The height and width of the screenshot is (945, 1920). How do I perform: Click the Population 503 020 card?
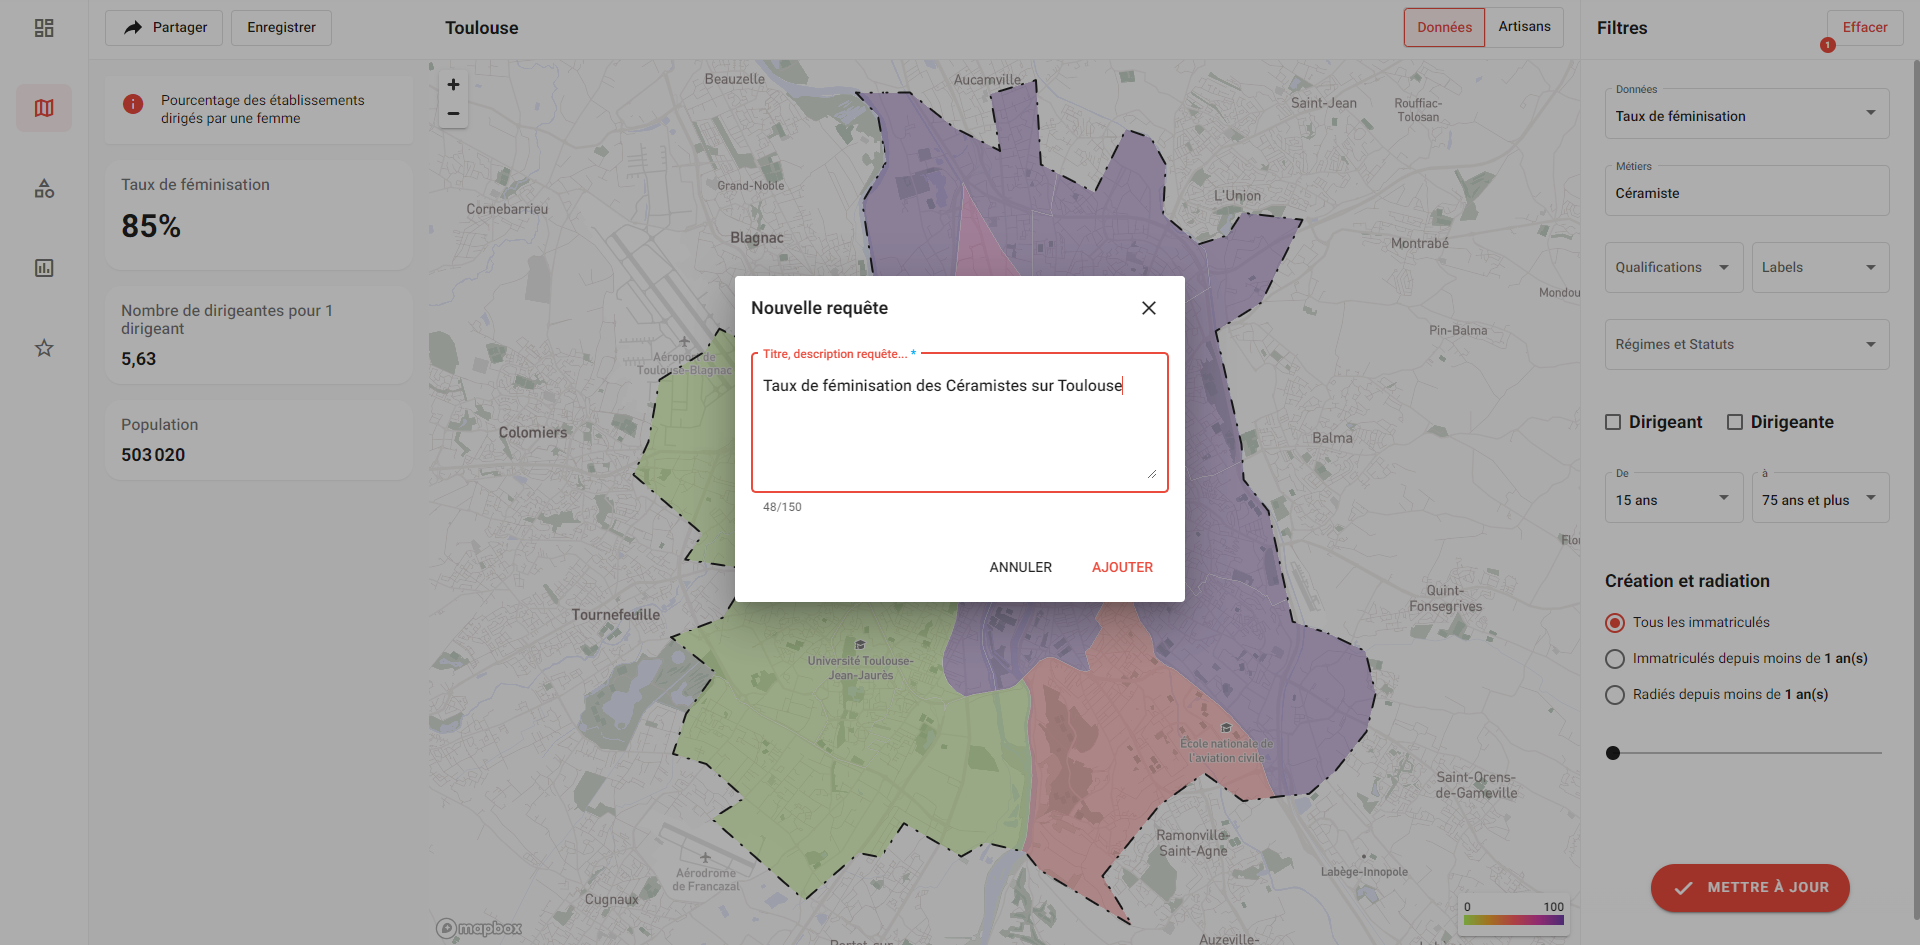[x=259, y=440]
